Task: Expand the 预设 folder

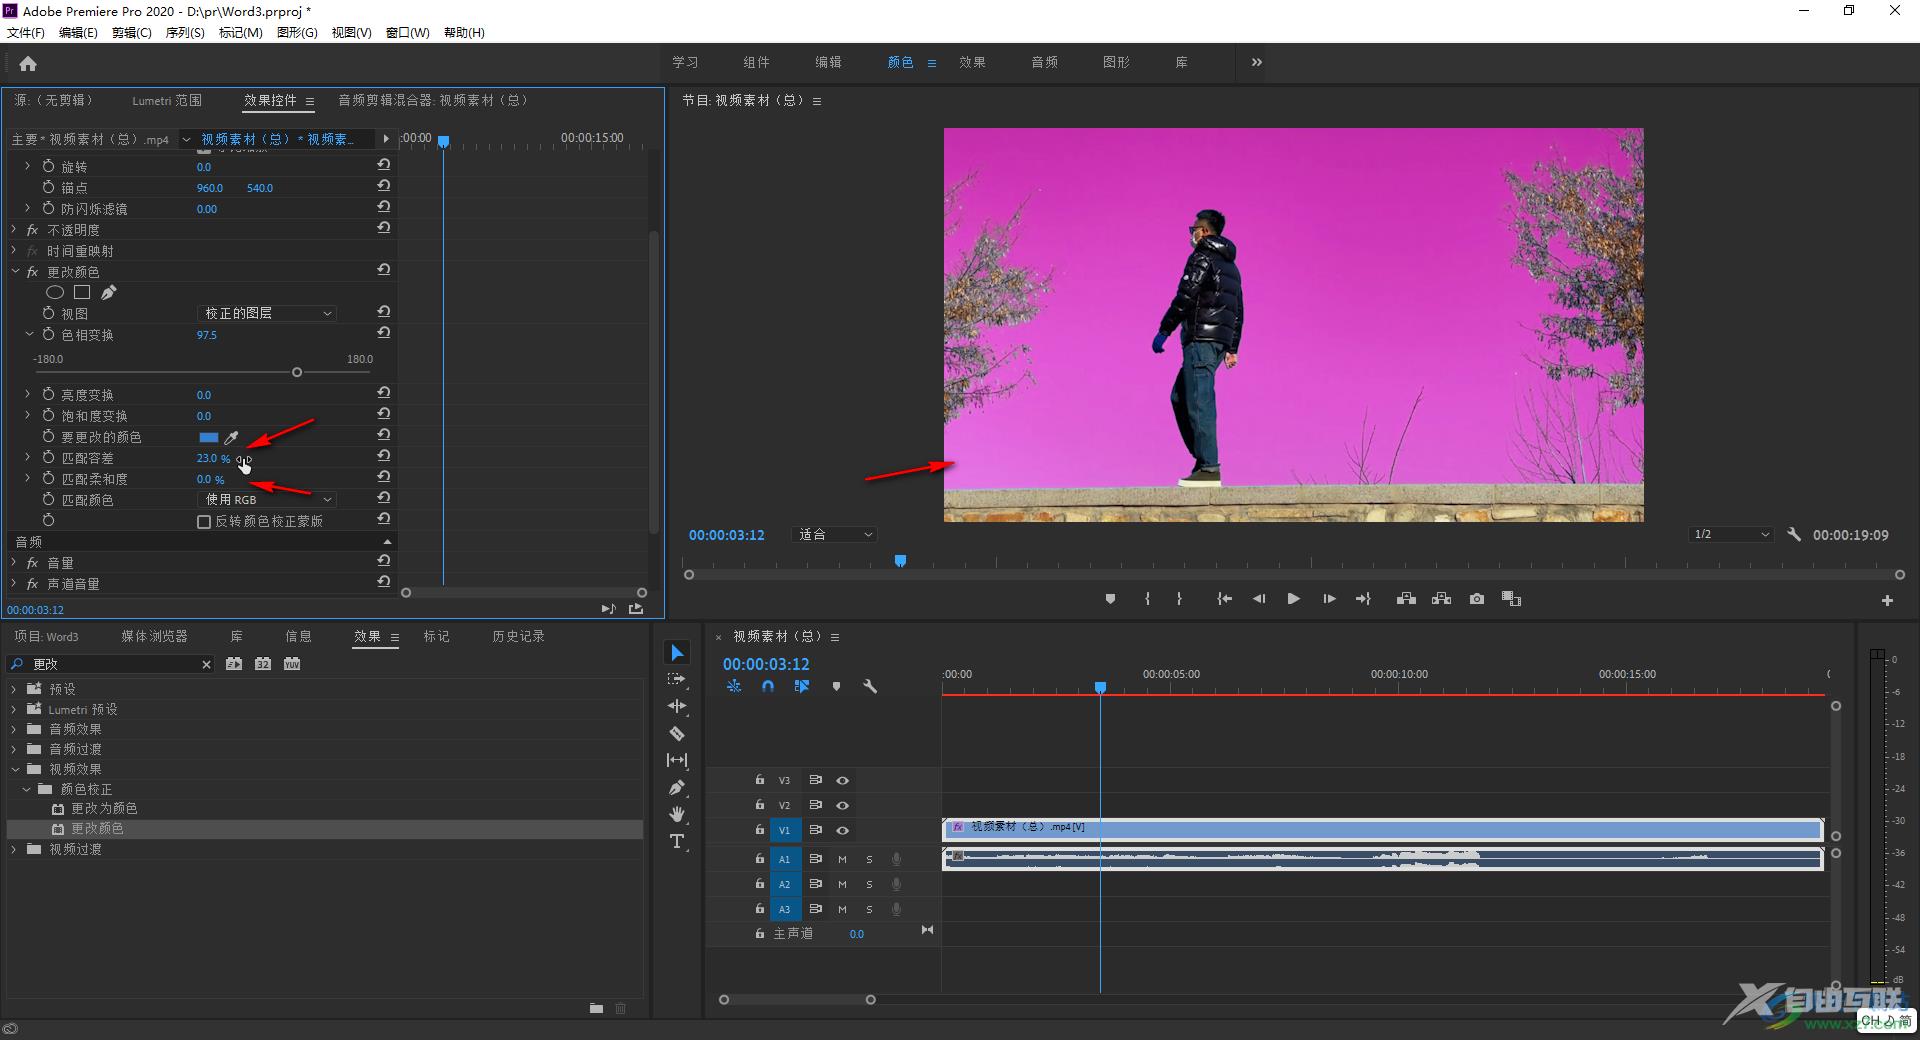Action: [x=14, y=689]
